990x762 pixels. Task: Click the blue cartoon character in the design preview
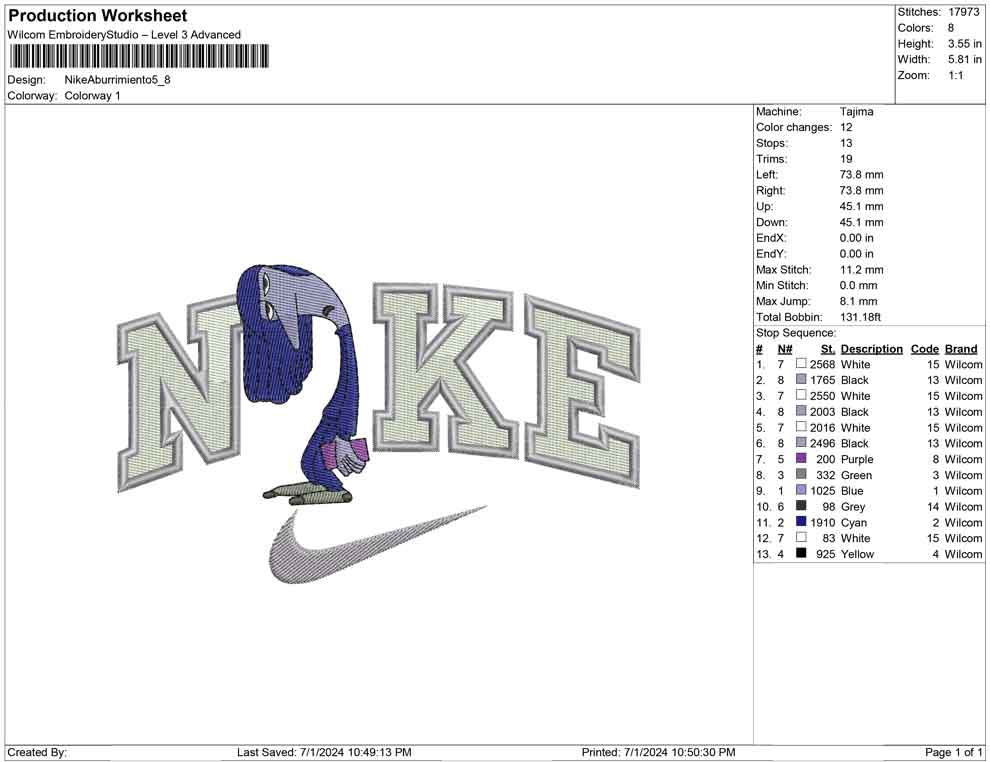tap(304, 385)
